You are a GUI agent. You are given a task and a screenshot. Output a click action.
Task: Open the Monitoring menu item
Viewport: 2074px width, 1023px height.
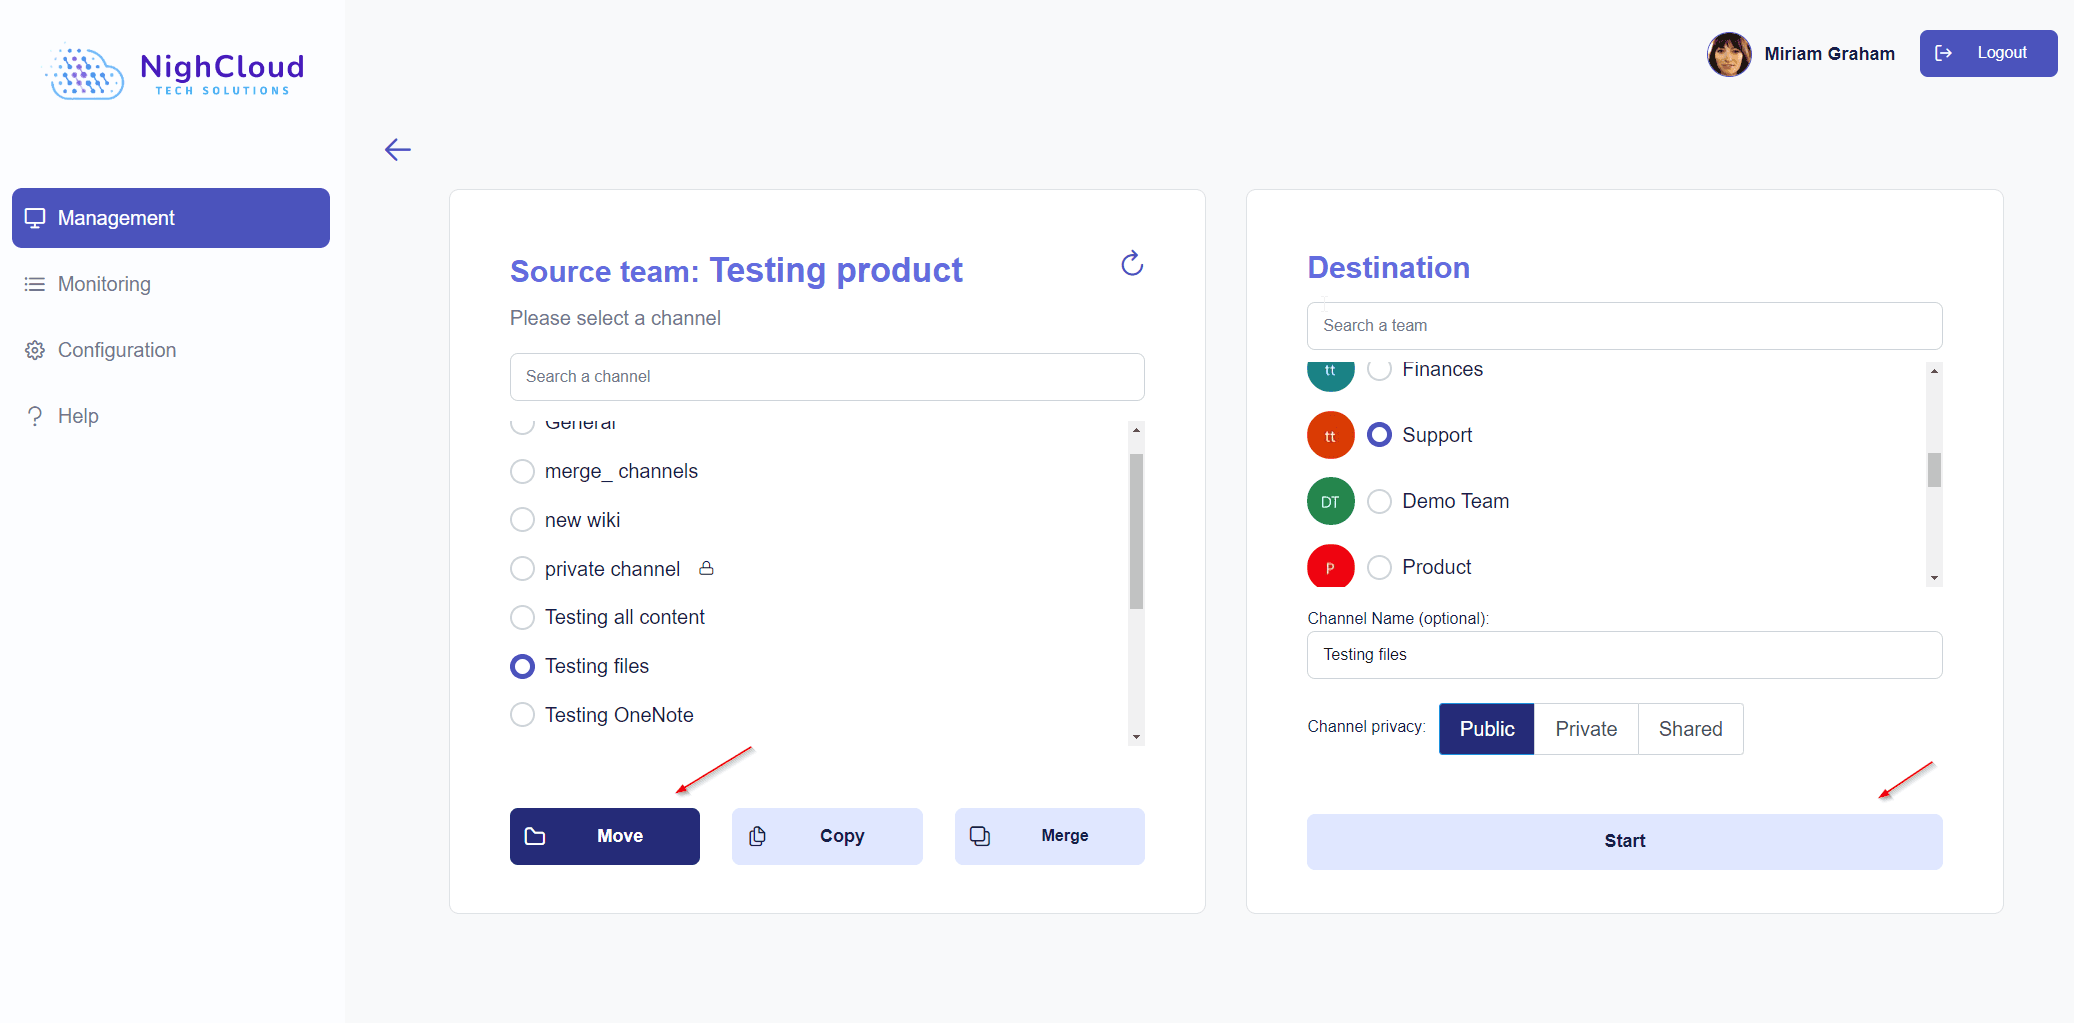pos(104,284)
